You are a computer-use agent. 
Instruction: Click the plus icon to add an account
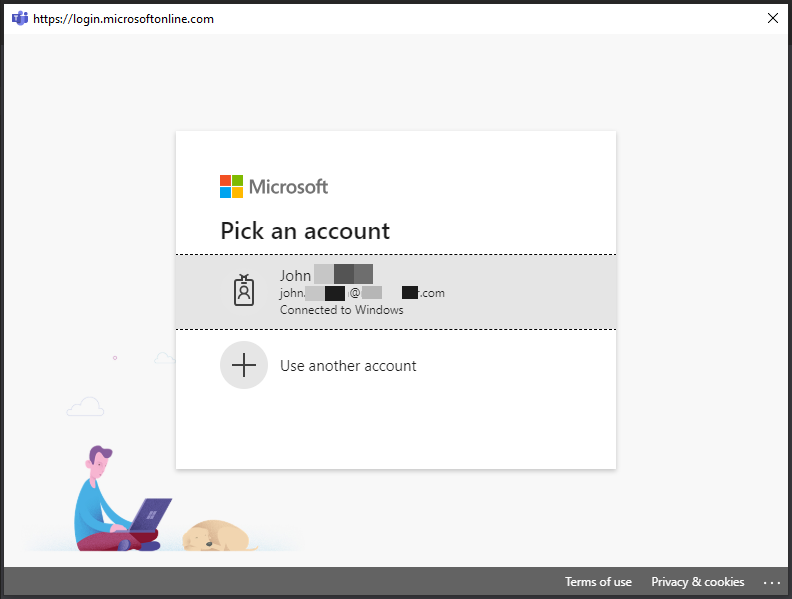click(x=244, y=365)
